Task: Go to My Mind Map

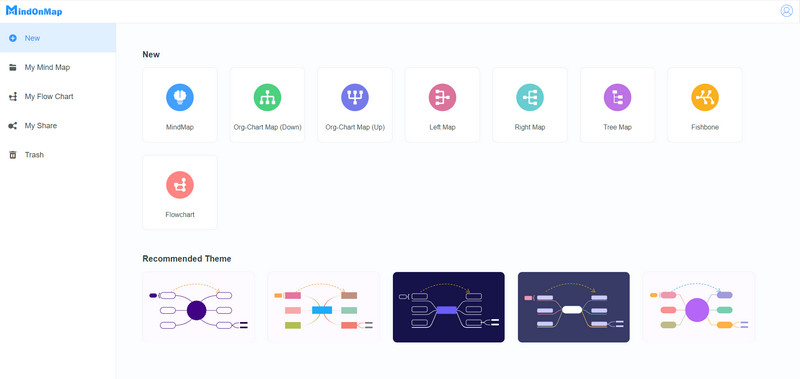Action: (x=58, y=67)
